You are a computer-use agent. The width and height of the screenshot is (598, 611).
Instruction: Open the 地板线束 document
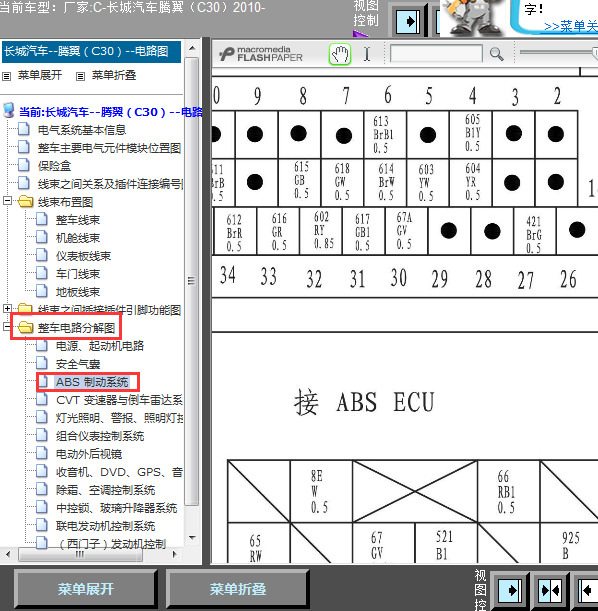(78, 292)
